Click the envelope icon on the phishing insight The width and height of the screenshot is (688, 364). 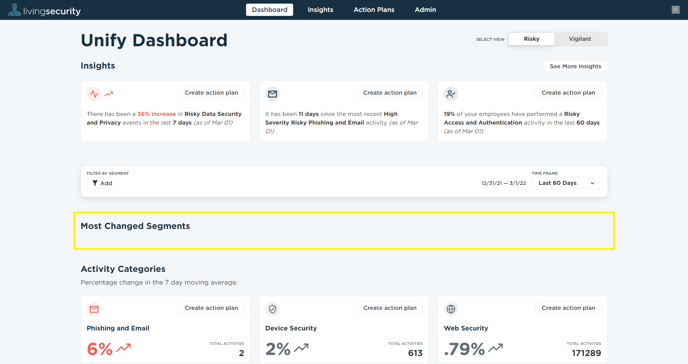[x=272, y=94]
